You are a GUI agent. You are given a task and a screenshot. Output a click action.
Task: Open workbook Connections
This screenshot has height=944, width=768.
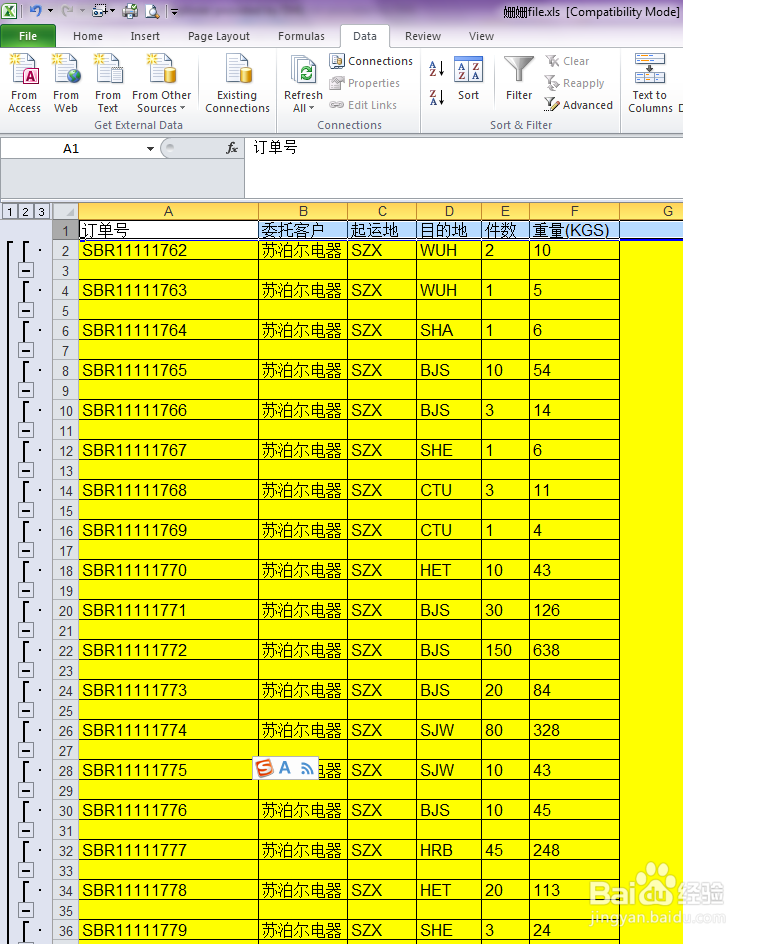(371, 61)
